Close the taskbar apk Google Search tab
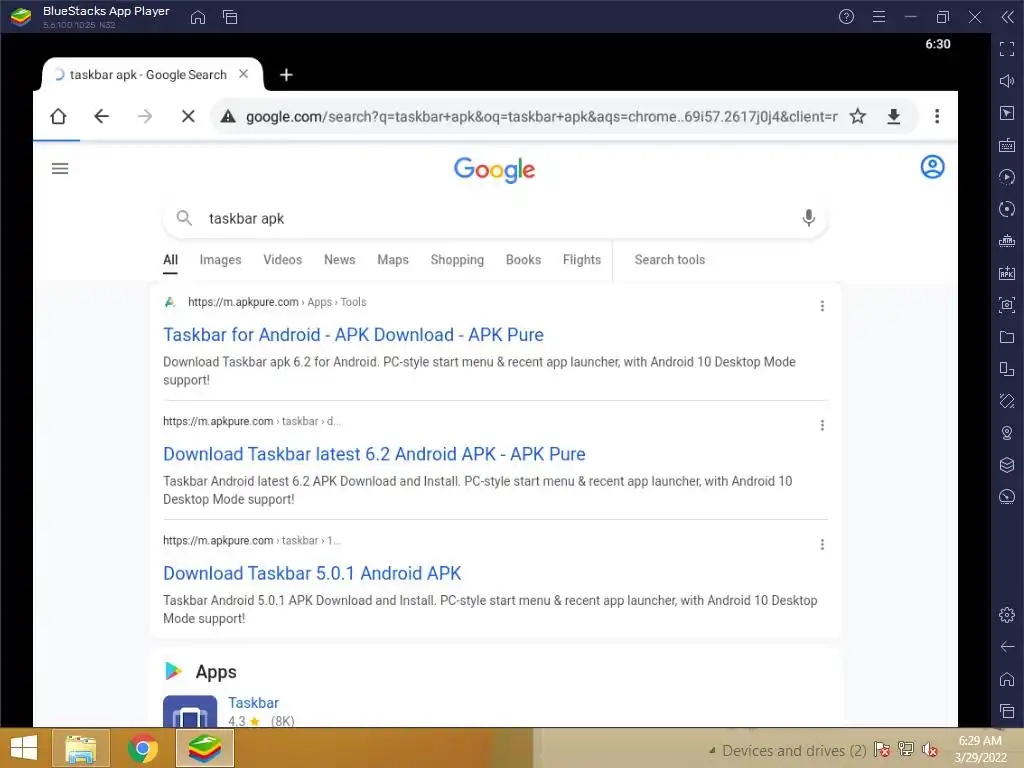Image resolution: width=1024 pixels, height=768 pixels. (x=244, y=74)
